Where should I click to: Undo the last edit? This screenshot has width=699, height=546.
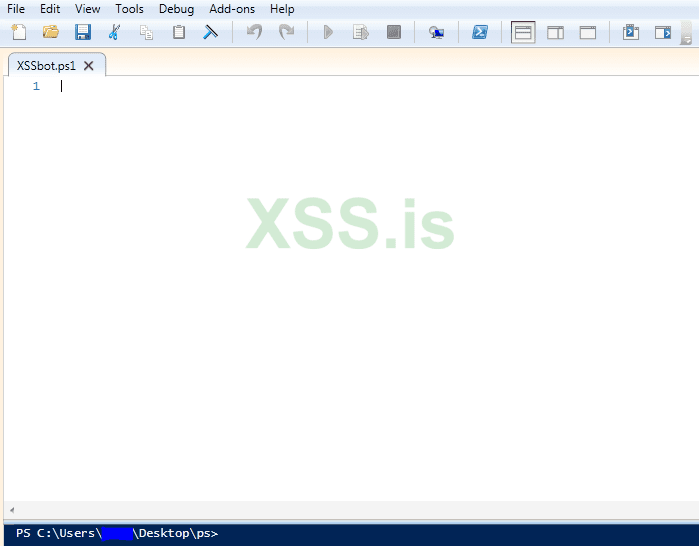(x=255, y=32)
